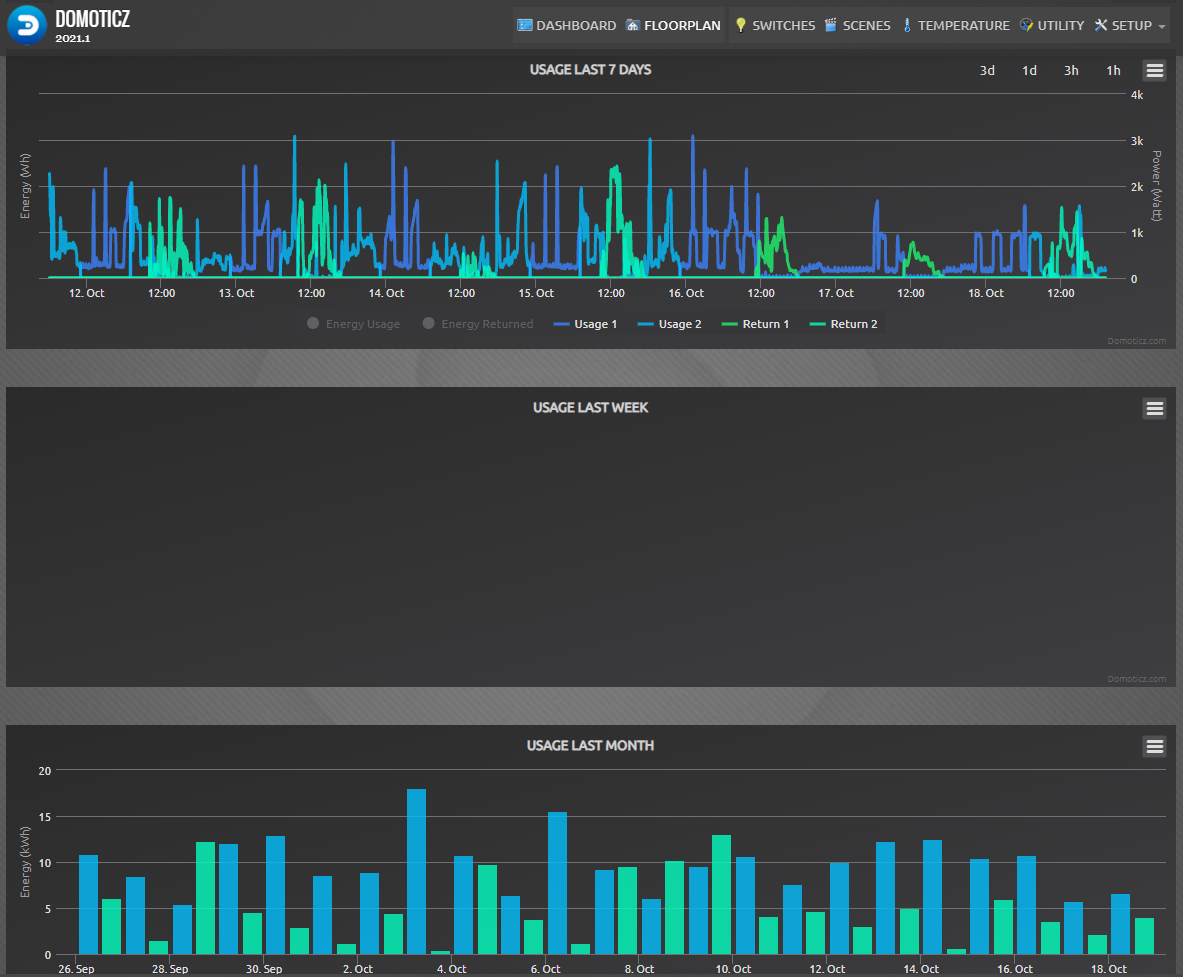Open the Dashboard tab
This screenshot has width=1183, height=977.
(x=567, y=26)
